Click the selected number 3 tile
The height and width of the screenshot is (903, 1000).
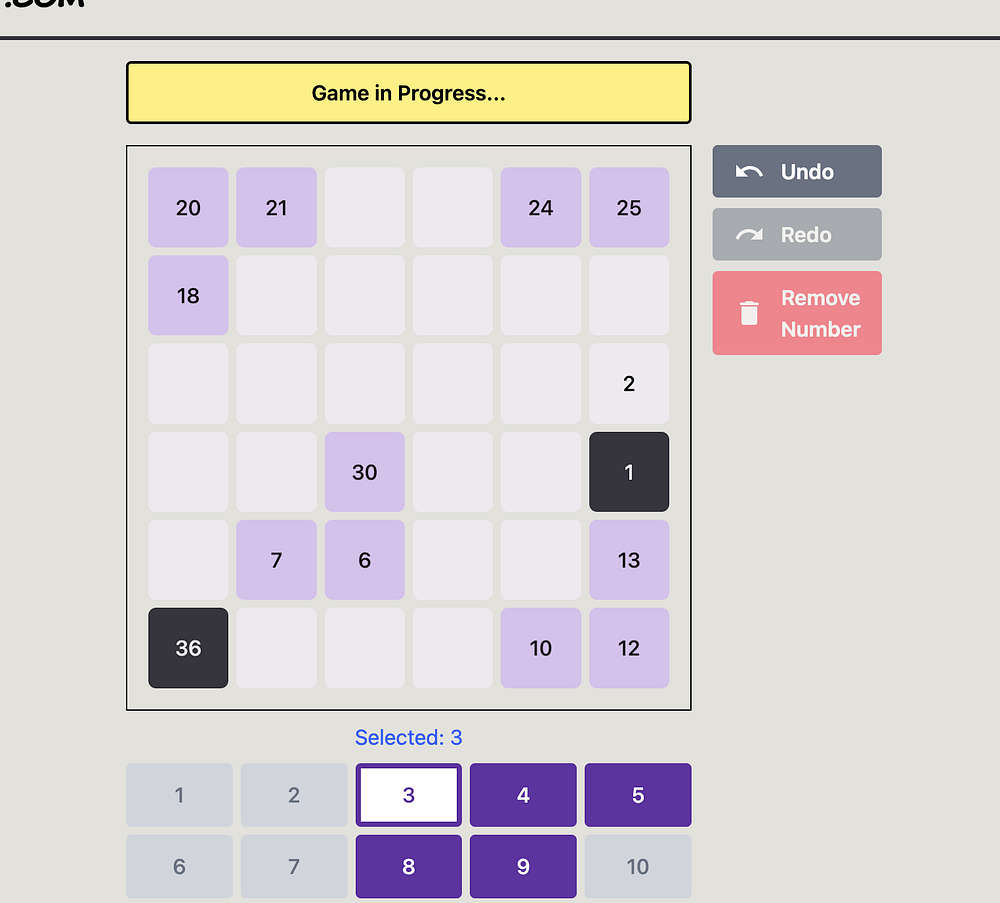point(408,795)
